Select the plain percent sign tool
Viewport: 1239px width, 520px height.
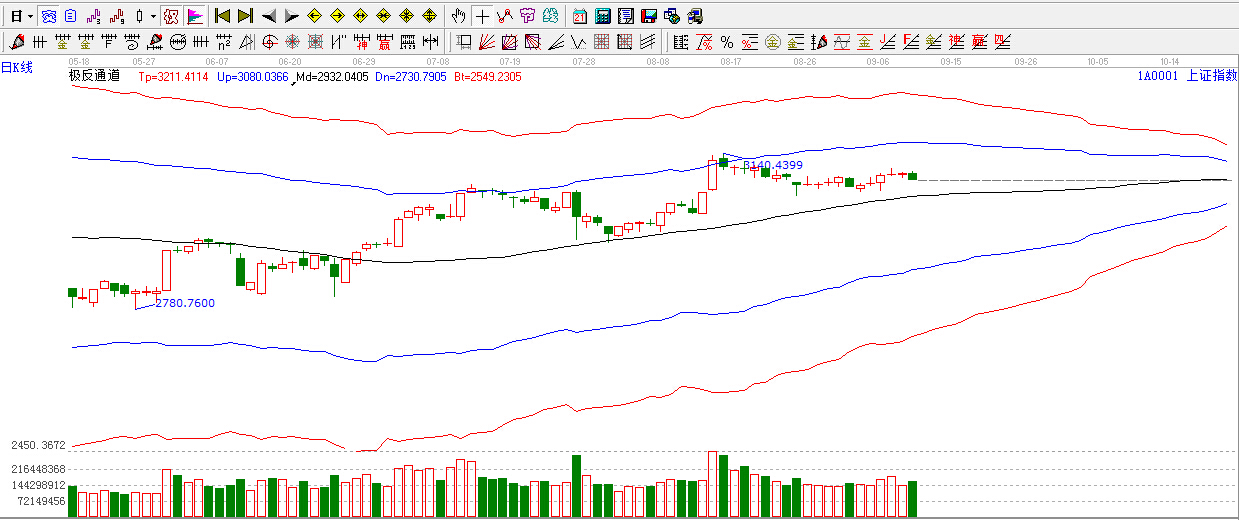[726, 42]
